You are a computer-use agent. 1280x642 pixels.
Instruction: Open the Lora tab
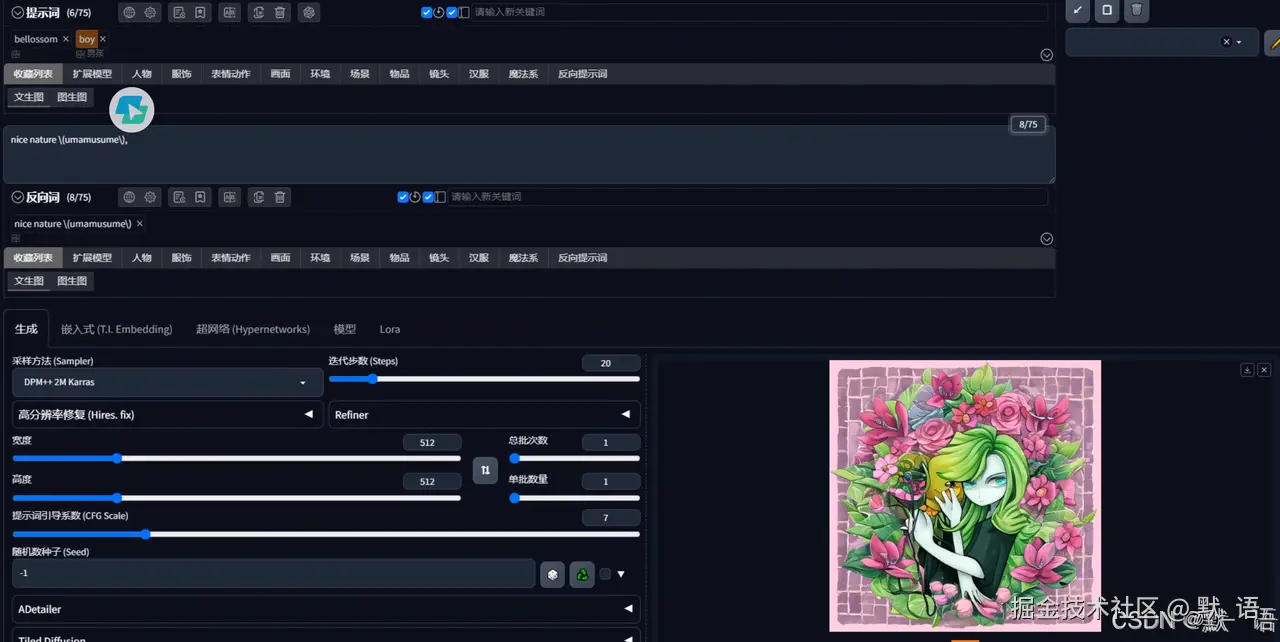click(390, 329)
